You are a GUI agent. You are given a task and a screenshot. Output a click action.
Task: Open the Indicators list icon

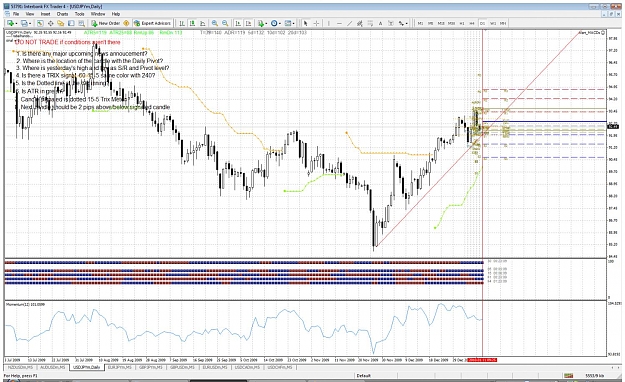point(261,23)
